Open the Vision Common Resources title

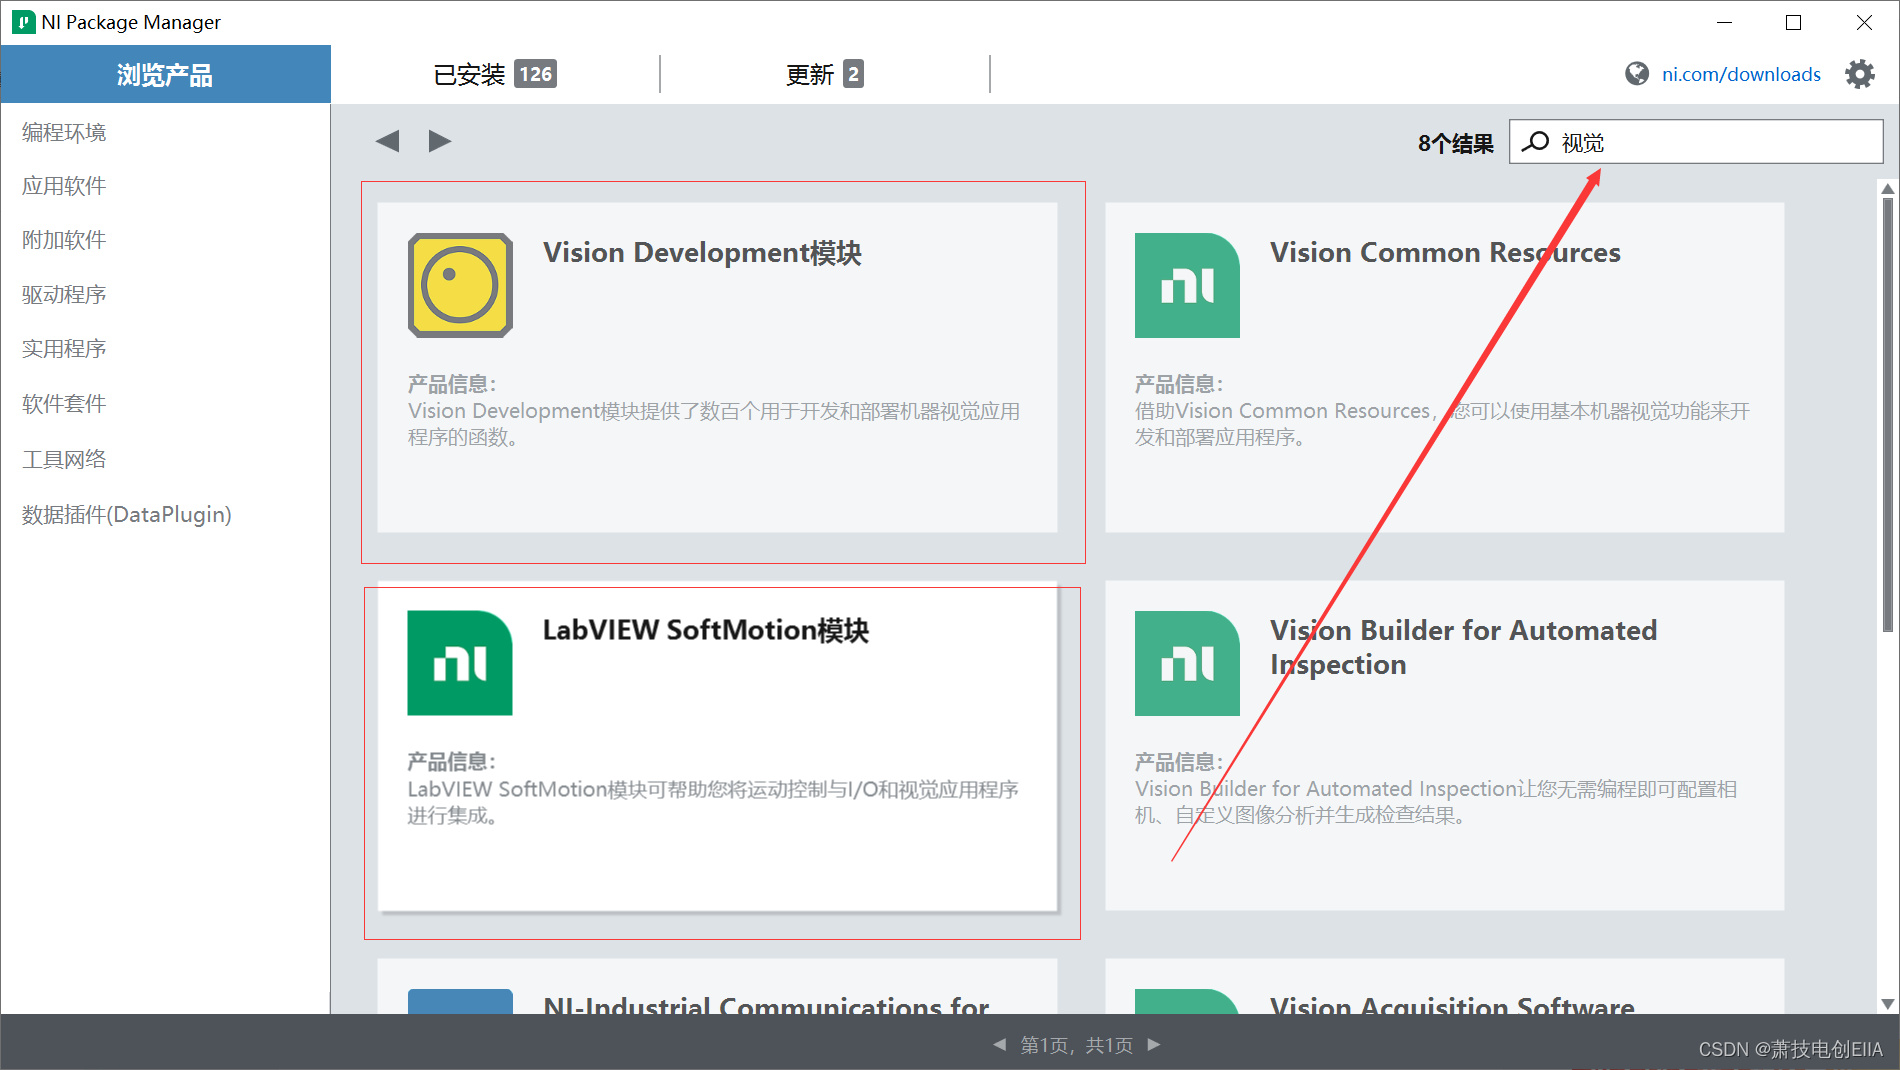coord(1445,253)
